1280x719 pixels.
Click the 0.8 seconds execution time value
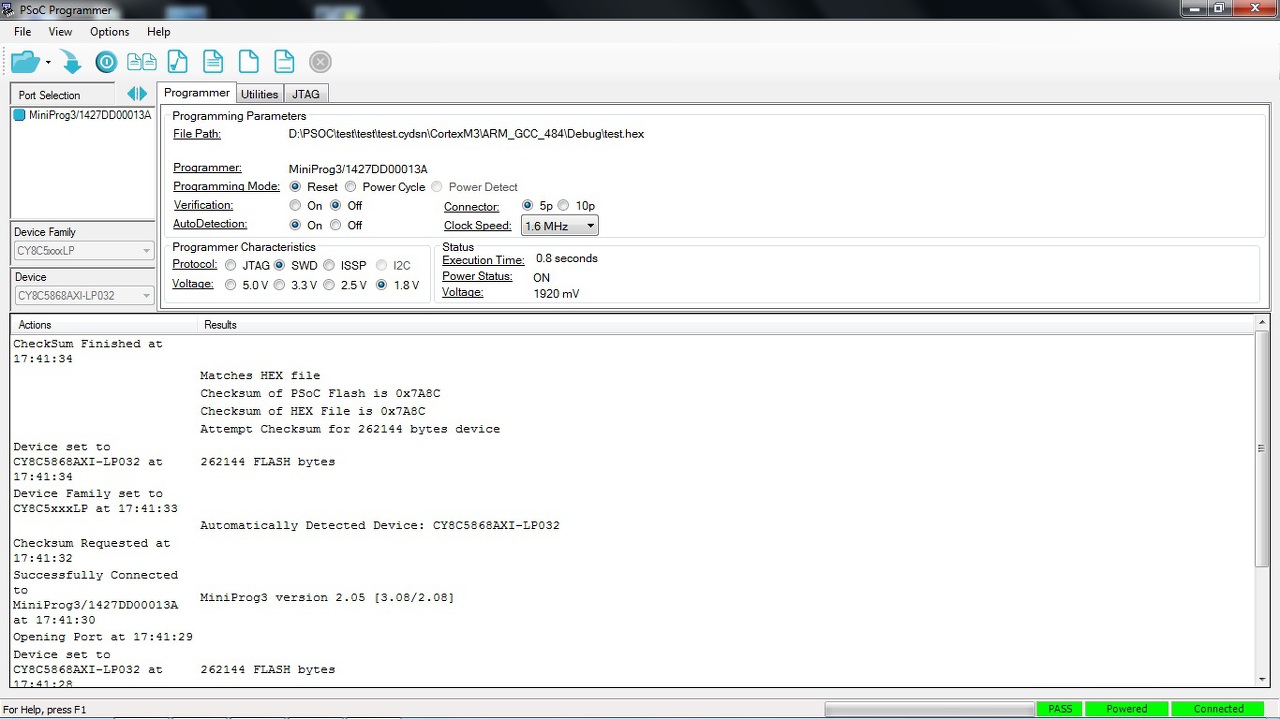[x=566, y=258]
